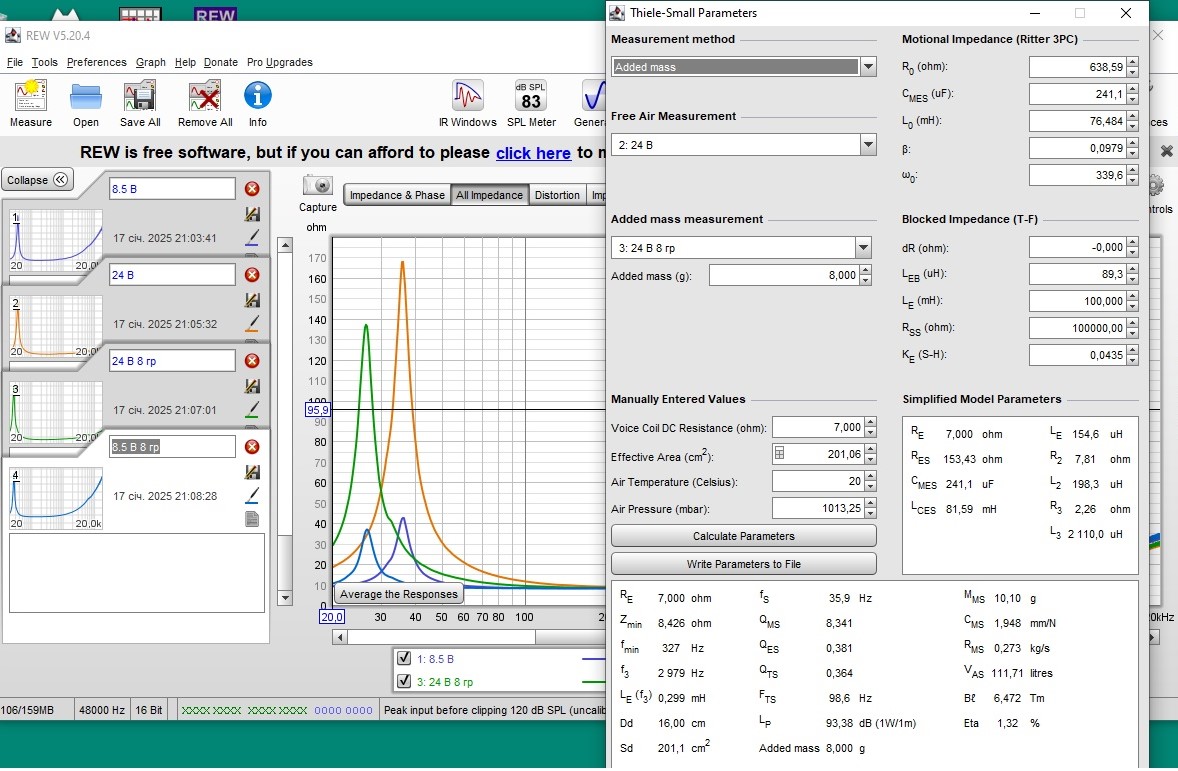Open the Added mass measurement dropdown

pyautogui.click(x=863, y=248)
